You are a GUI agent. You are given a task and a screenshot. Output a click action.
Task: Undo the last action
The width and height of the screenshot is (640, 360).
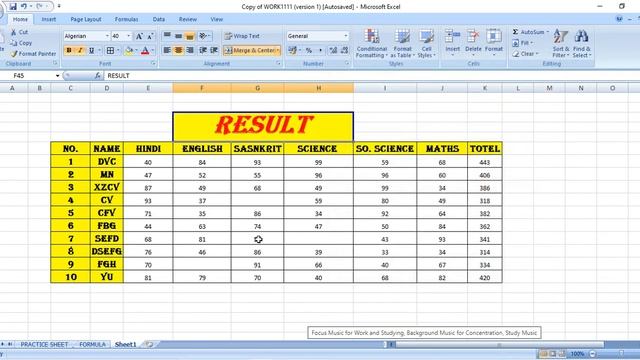pos(24,7)
